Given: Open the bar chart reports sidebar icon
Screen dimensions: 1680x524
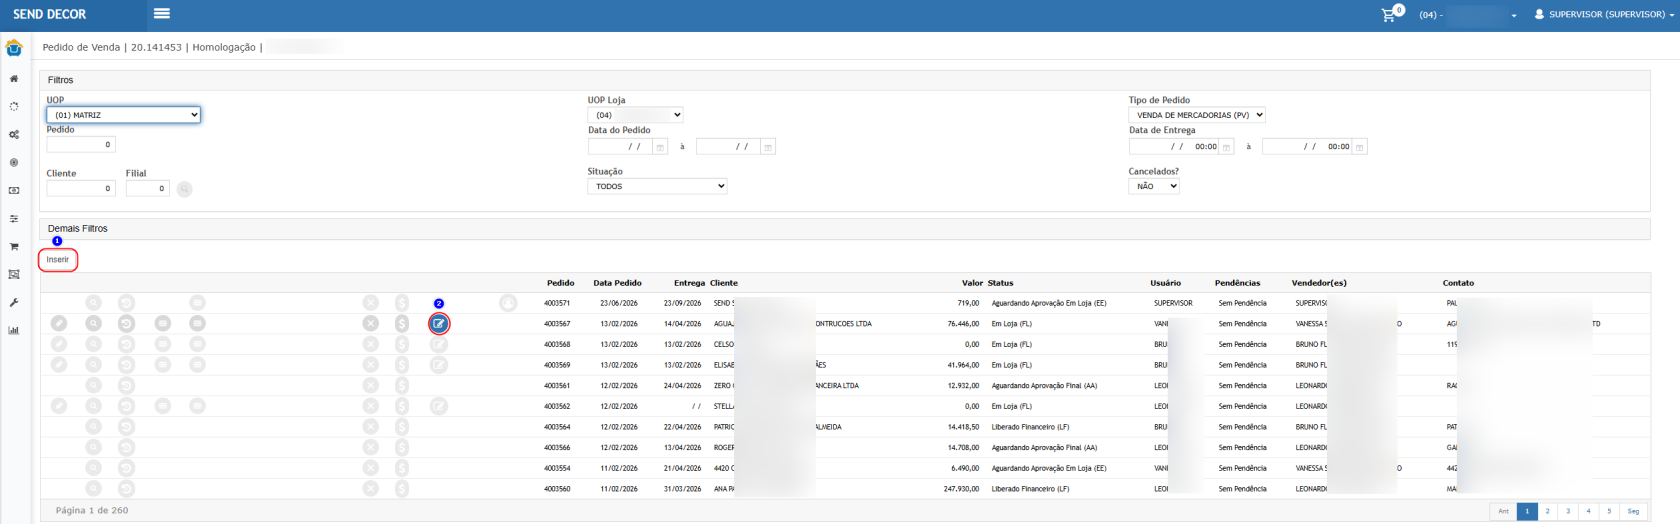Looking at the screenshot, I should tap(14, 330).
